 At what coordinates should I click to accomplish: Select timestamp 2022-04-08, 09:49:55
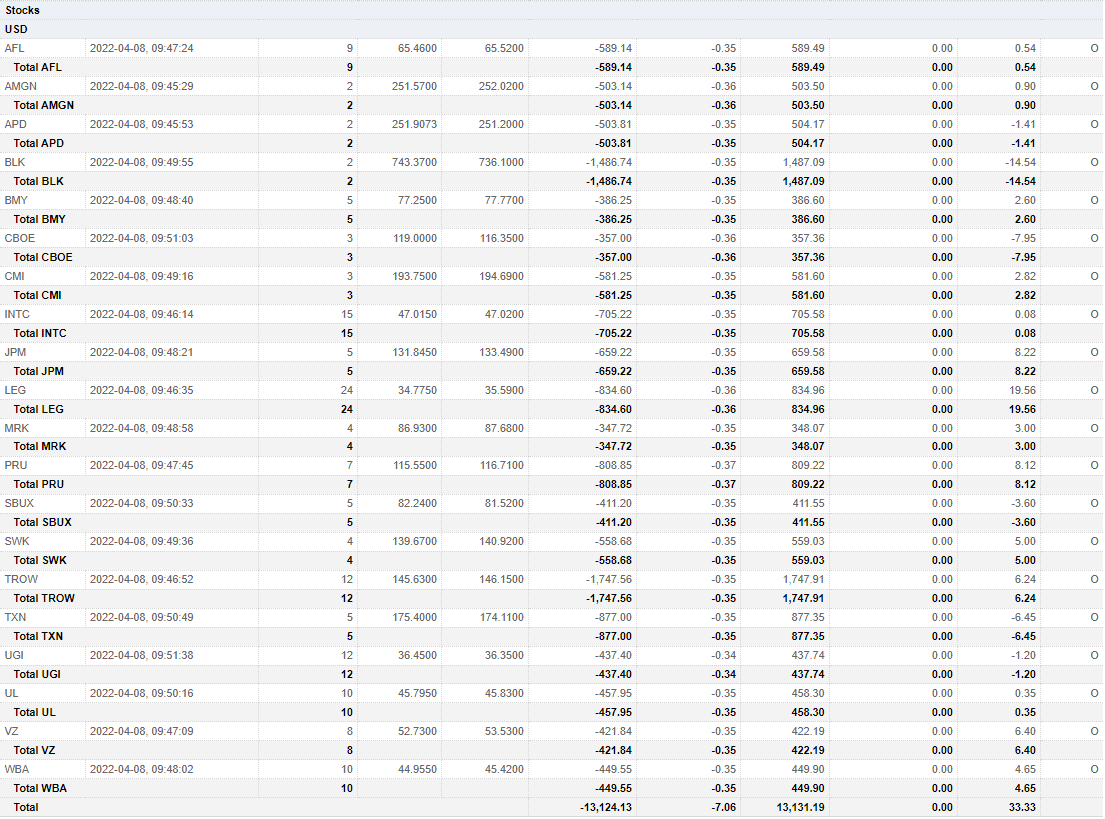142,163
